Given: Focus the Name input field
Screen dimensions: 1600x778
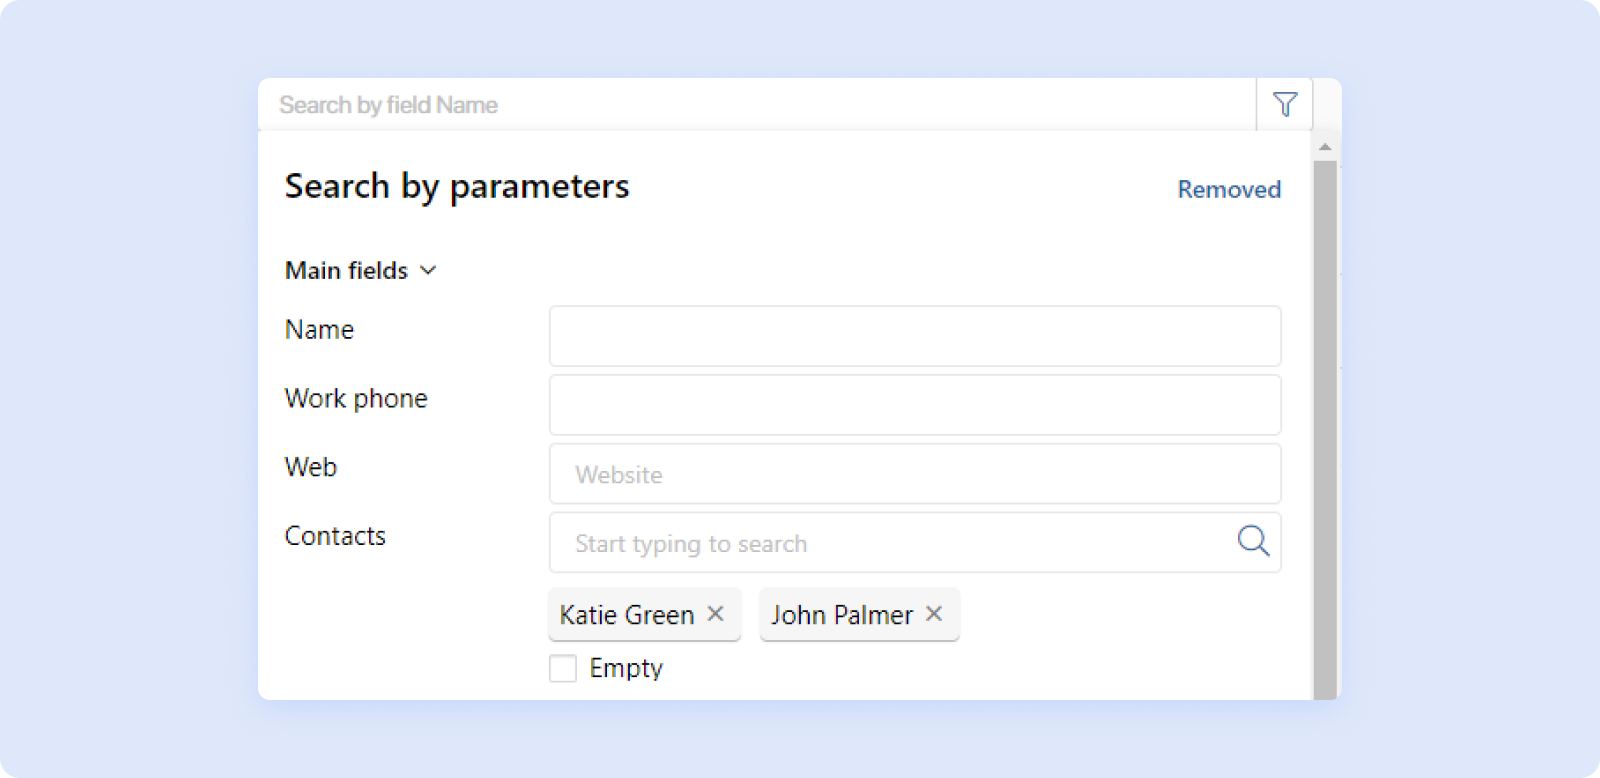Looking at the screenshot, I should click(x=914, y=336).
